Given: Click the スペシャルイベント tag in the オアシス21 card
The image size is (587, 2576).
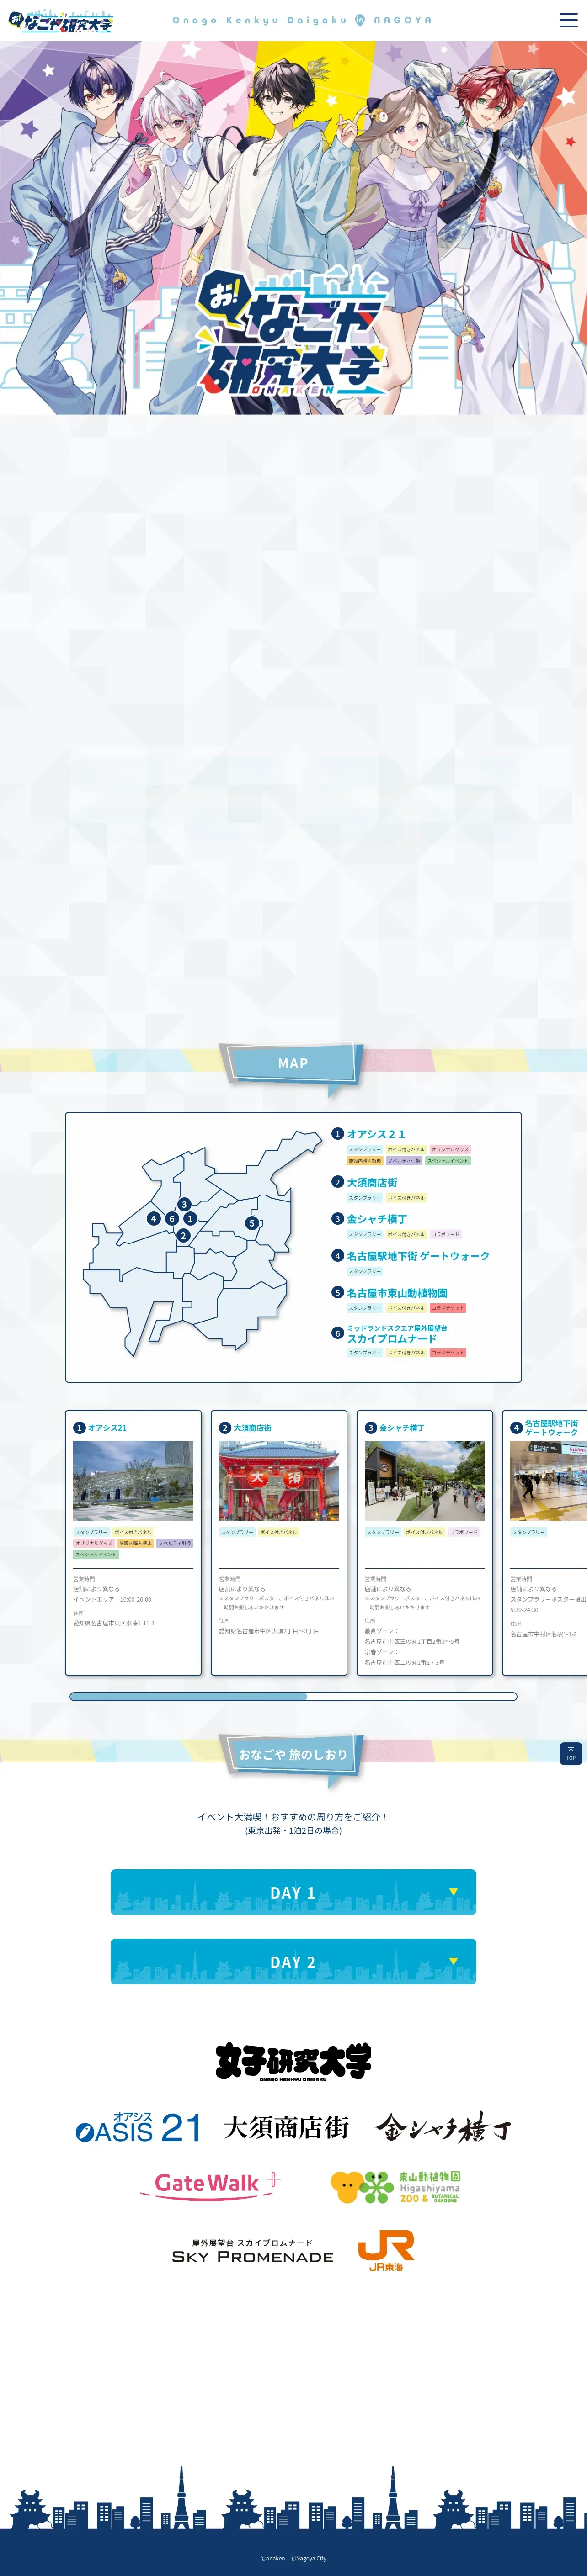Looking at the screenshot, I should point(96,1555).
